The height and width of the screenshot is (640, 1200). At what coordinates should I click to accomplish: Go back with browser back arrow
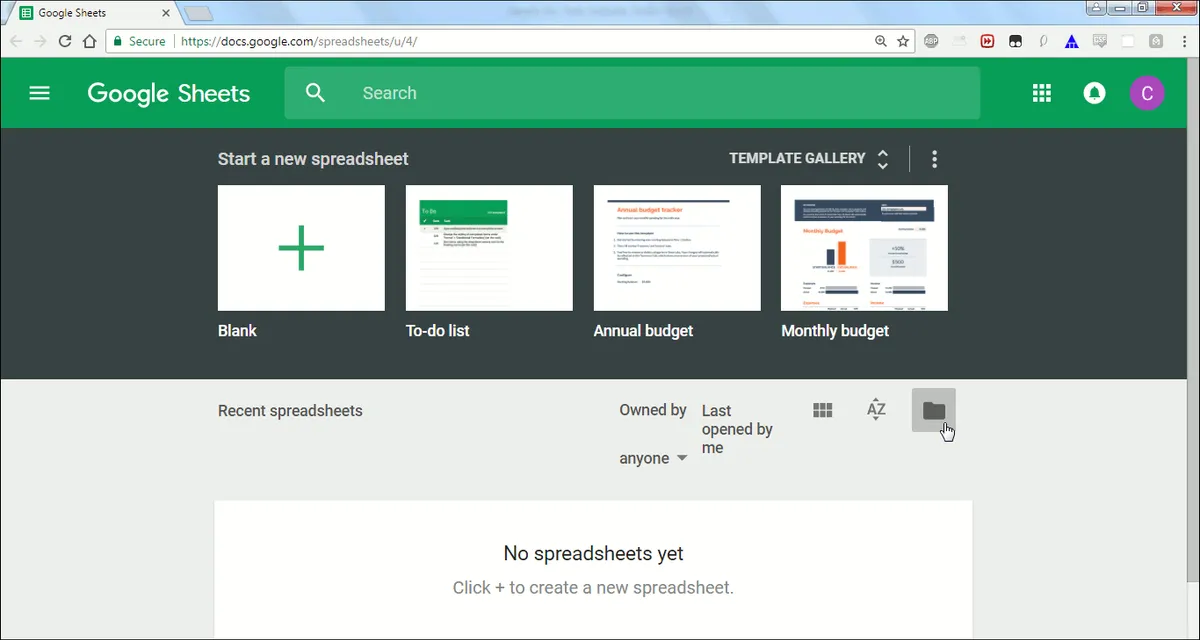coord(16,41)
